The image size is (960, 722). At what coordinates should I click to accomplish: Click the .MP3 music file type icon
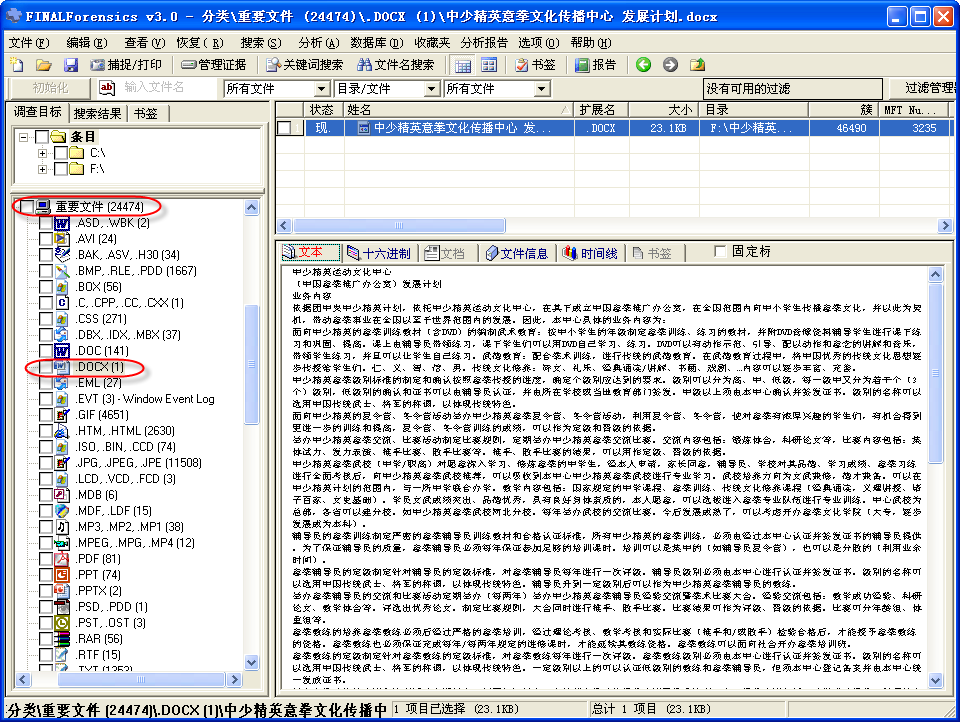click(62, 527)
